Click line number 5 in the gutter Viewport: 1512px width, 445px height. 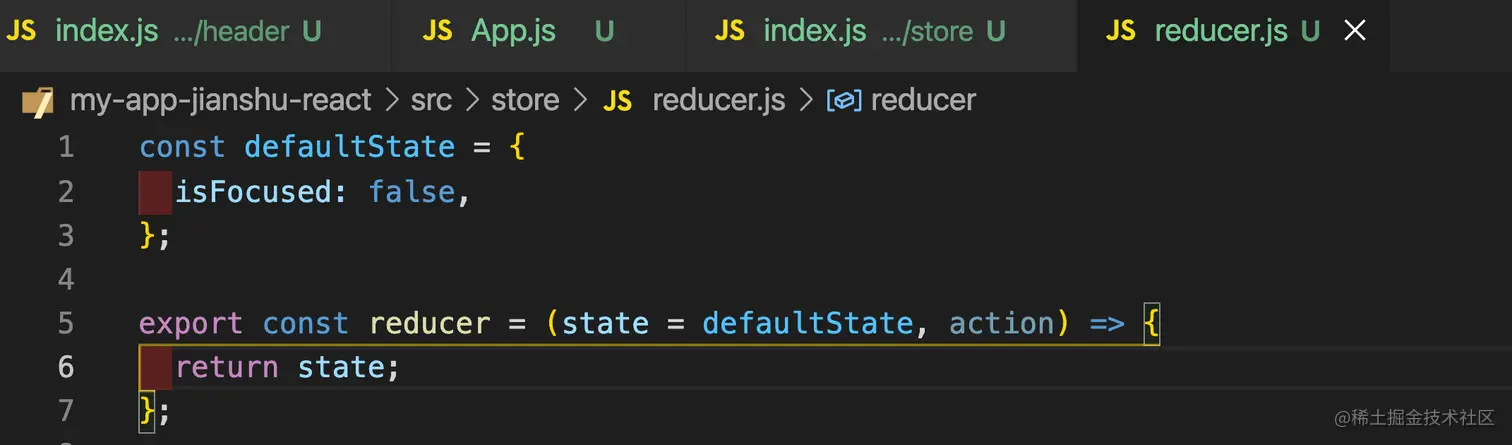[66, 324]
